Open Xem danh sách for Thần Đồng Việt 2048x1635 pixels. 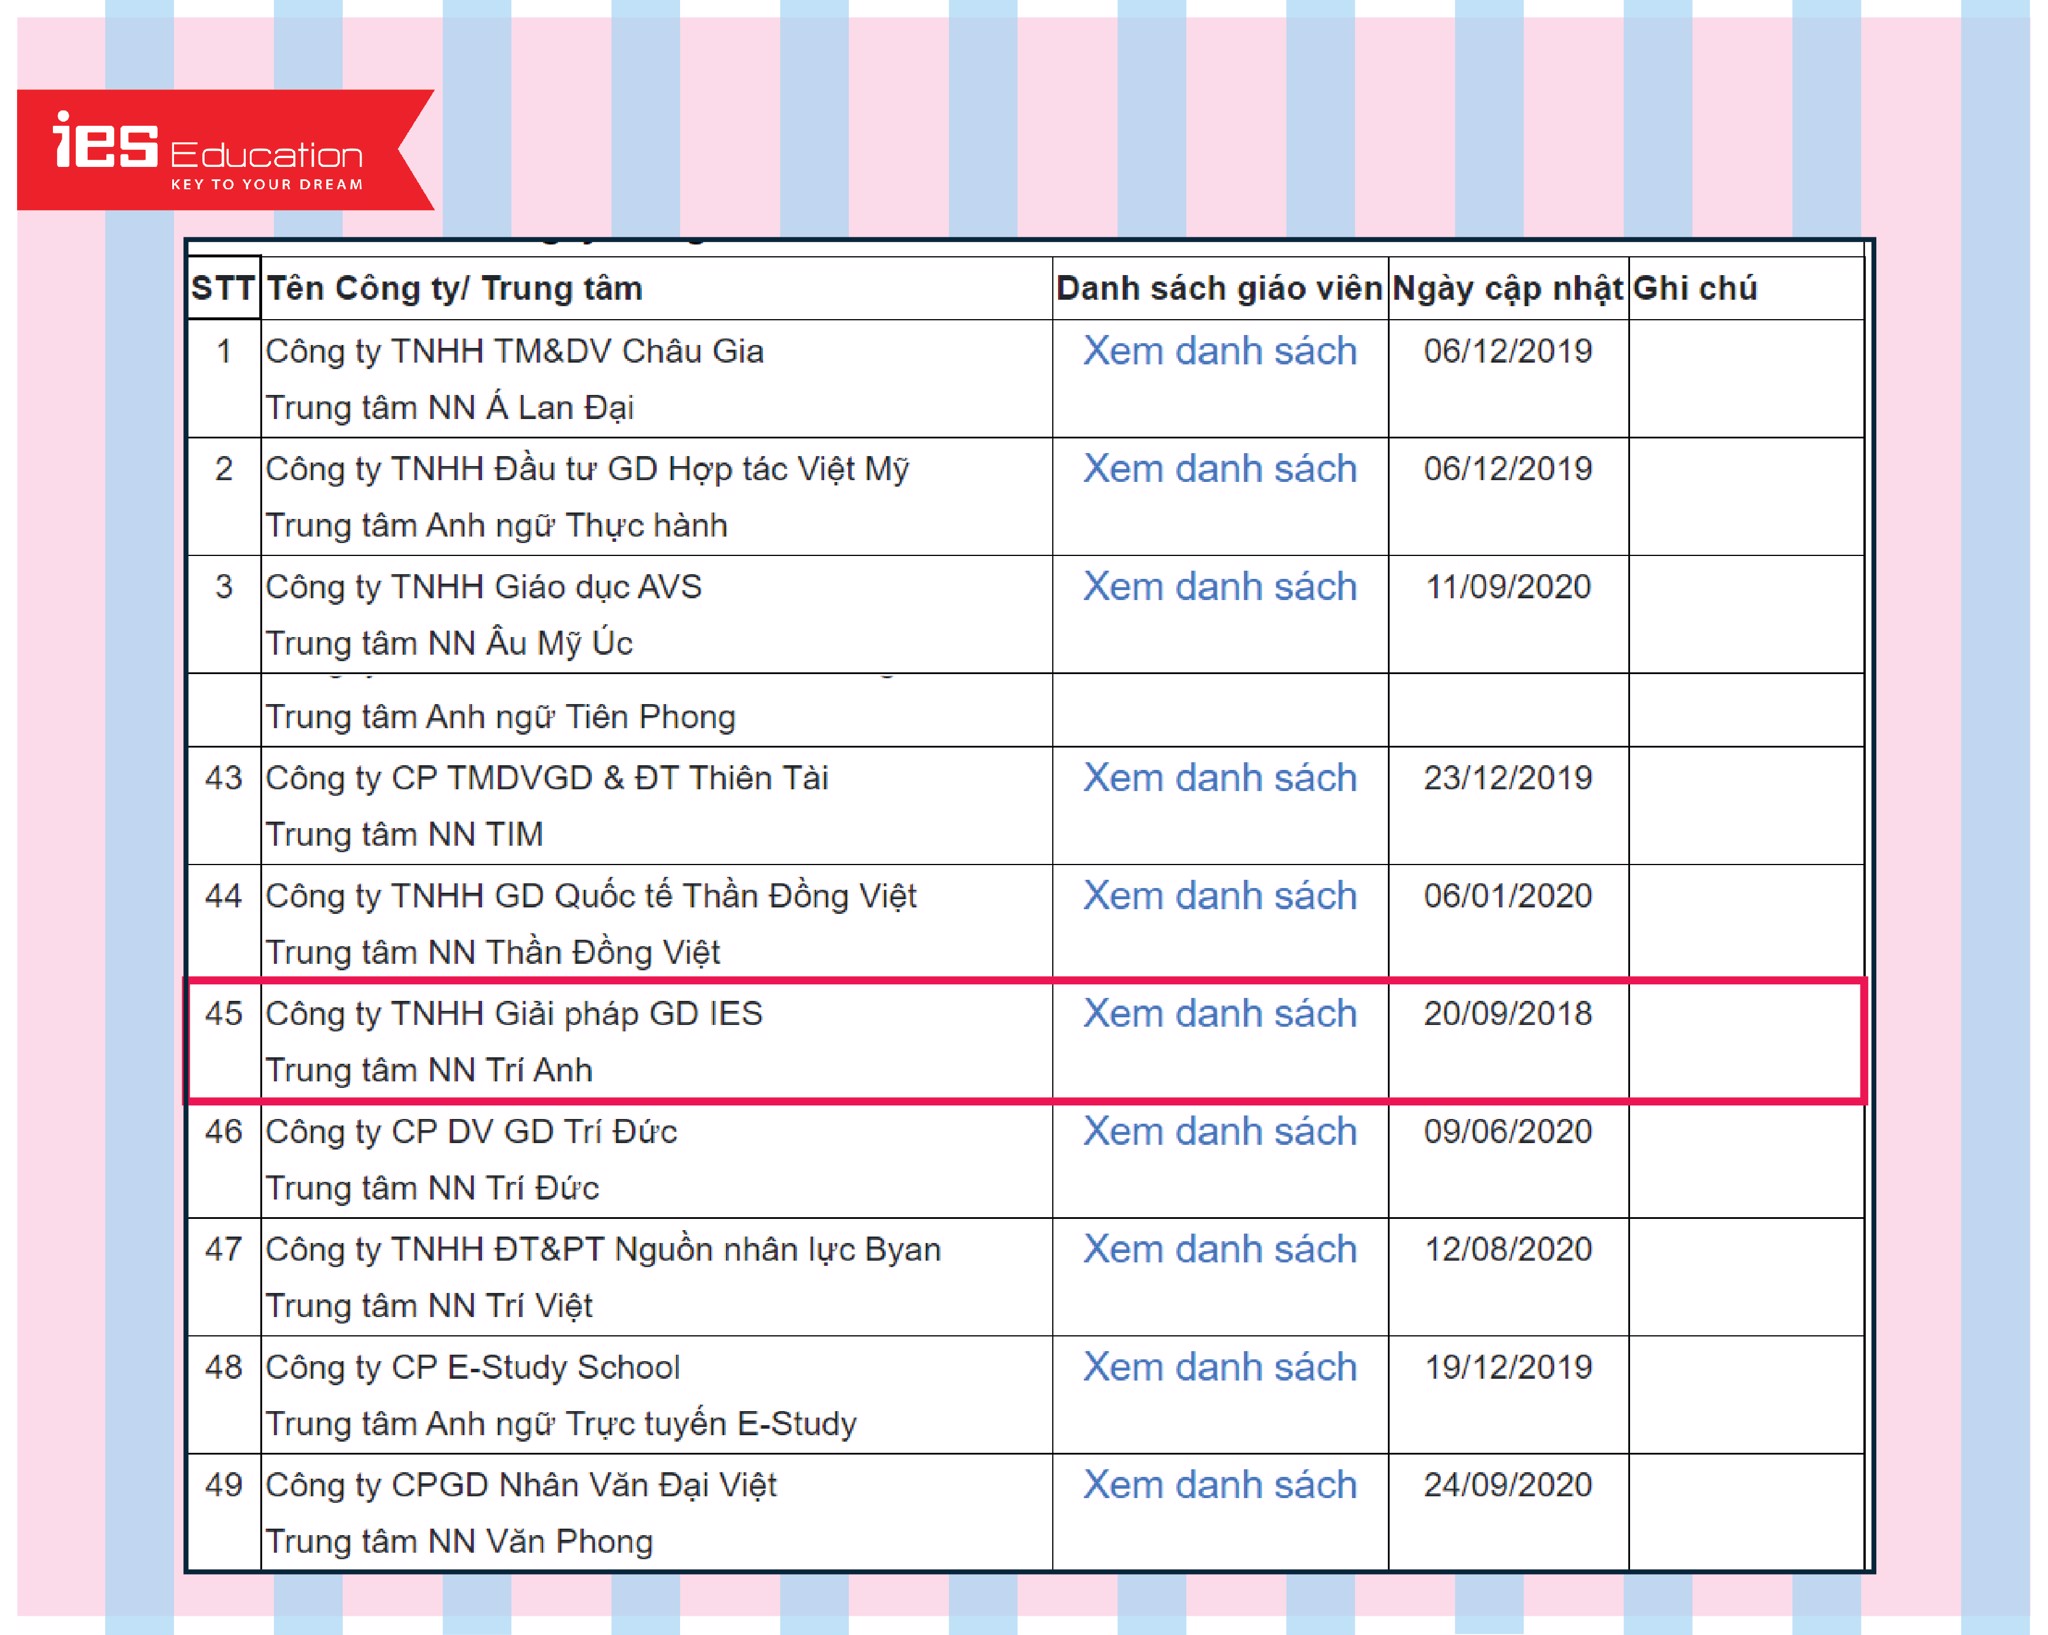point(1220,896)
